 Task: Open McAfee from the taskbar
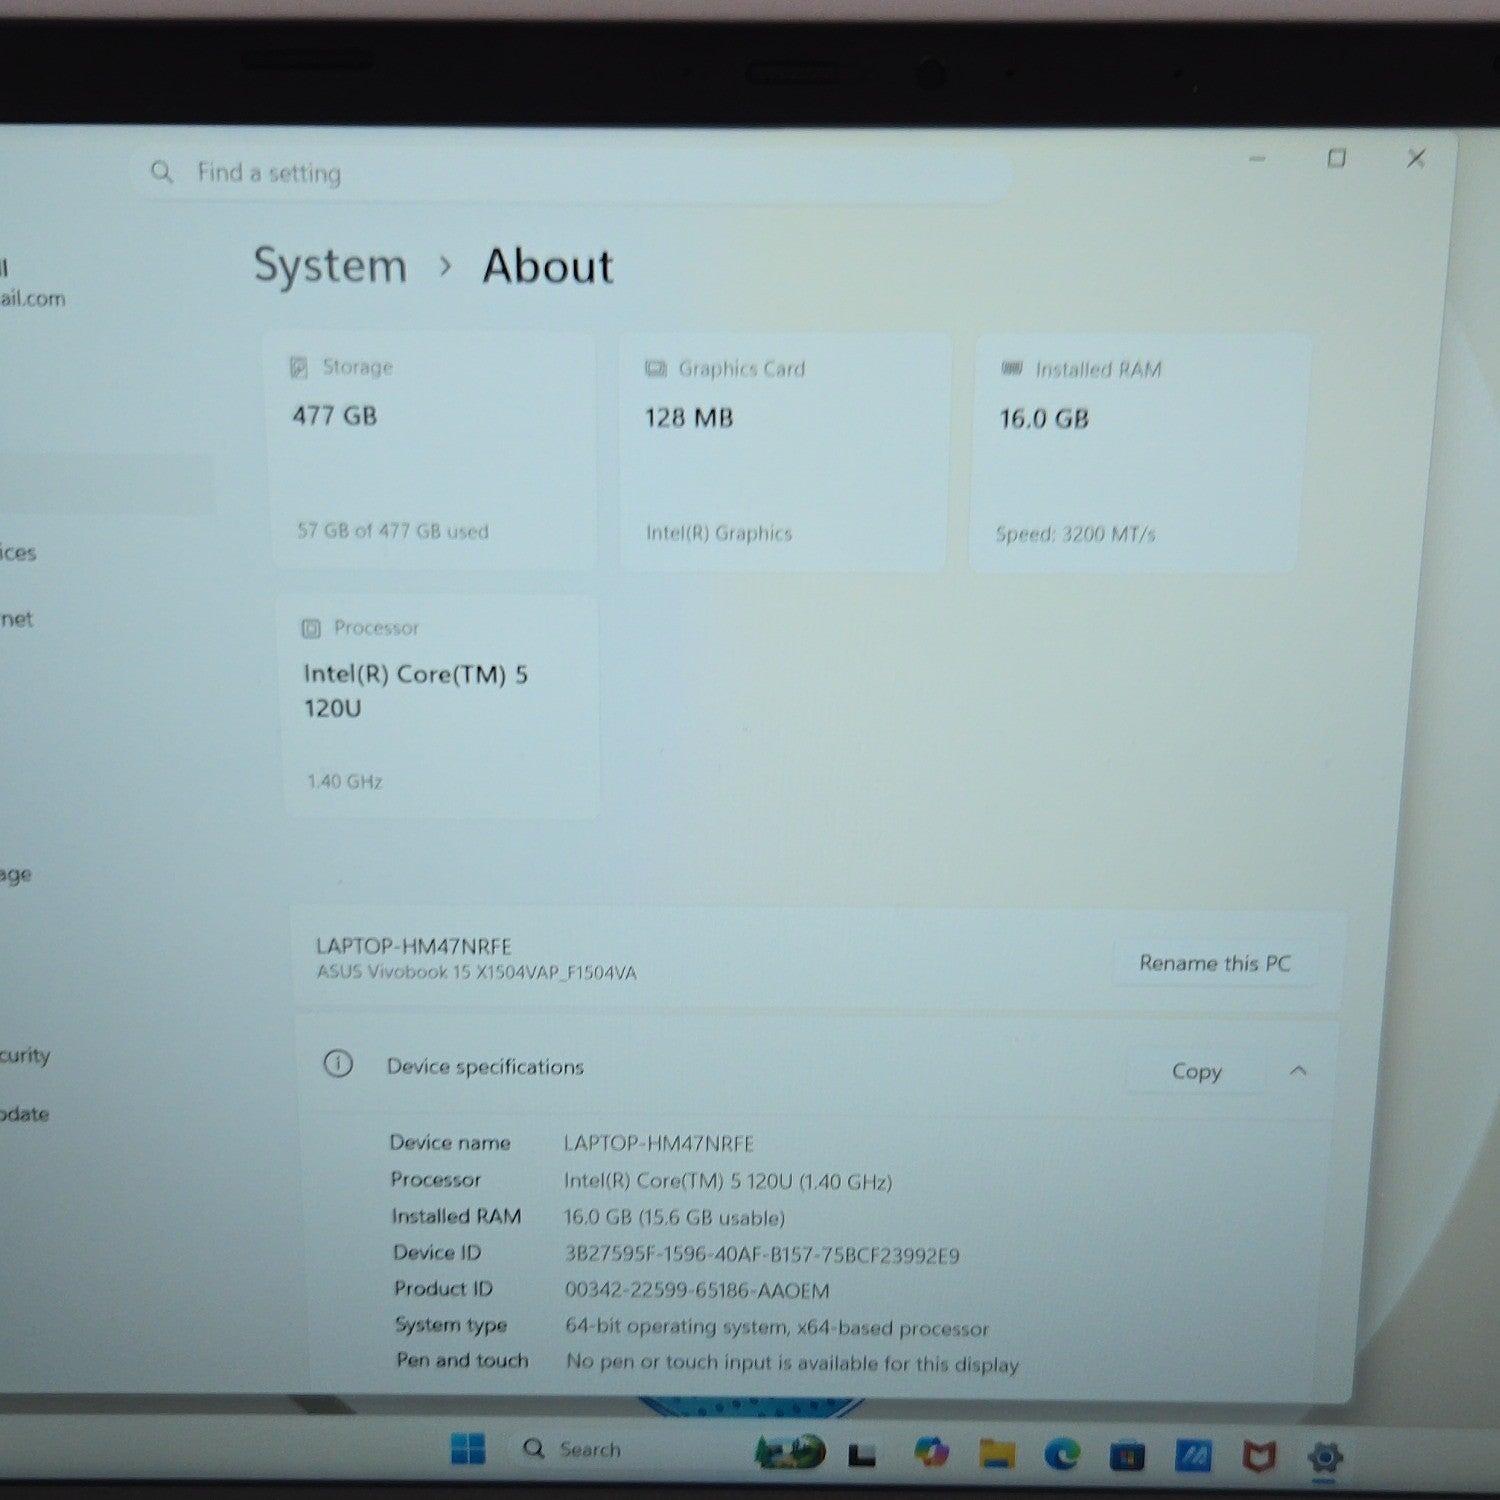[1259, 1457]
